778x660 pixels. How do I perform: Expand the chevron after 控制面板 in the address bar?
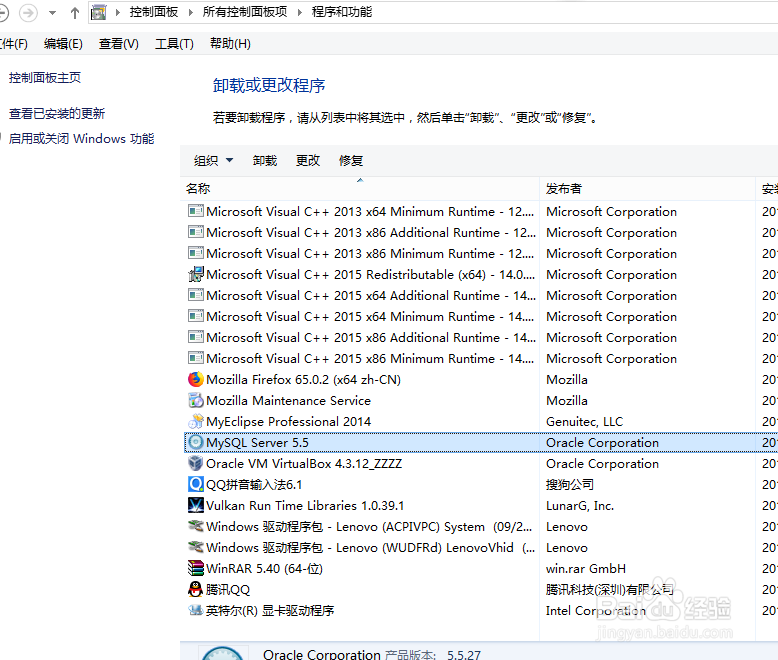point(191,12)
